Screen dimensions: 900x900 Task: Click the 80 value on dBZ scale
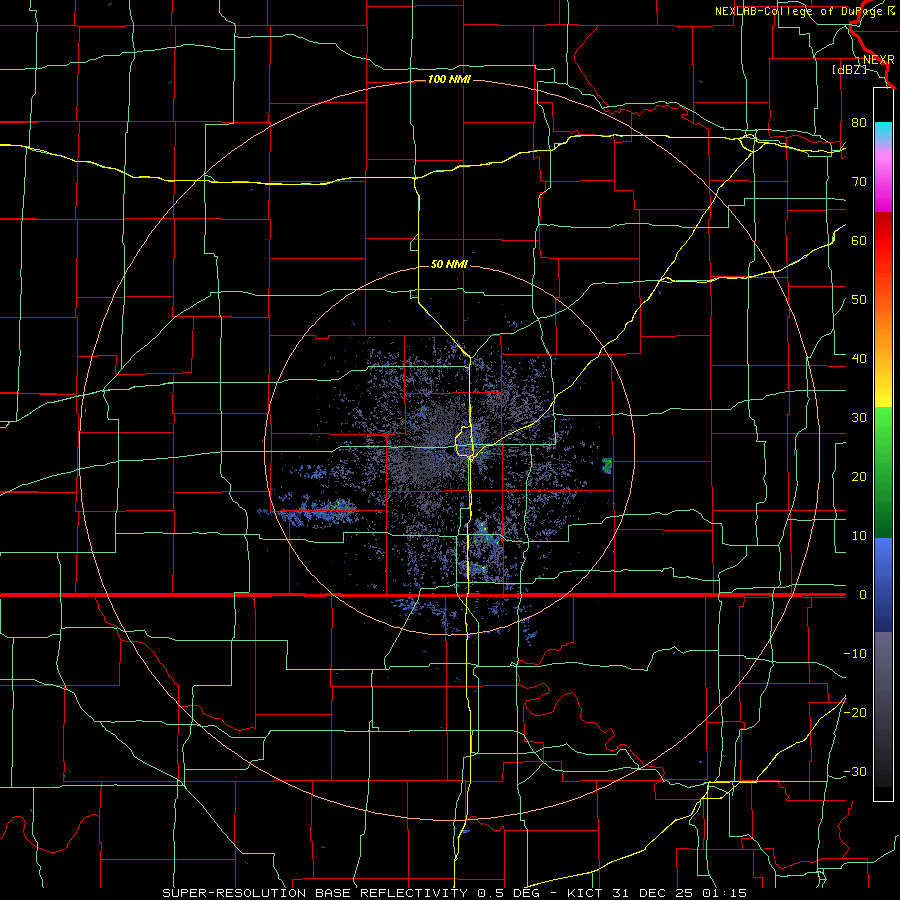click(859, 123)
